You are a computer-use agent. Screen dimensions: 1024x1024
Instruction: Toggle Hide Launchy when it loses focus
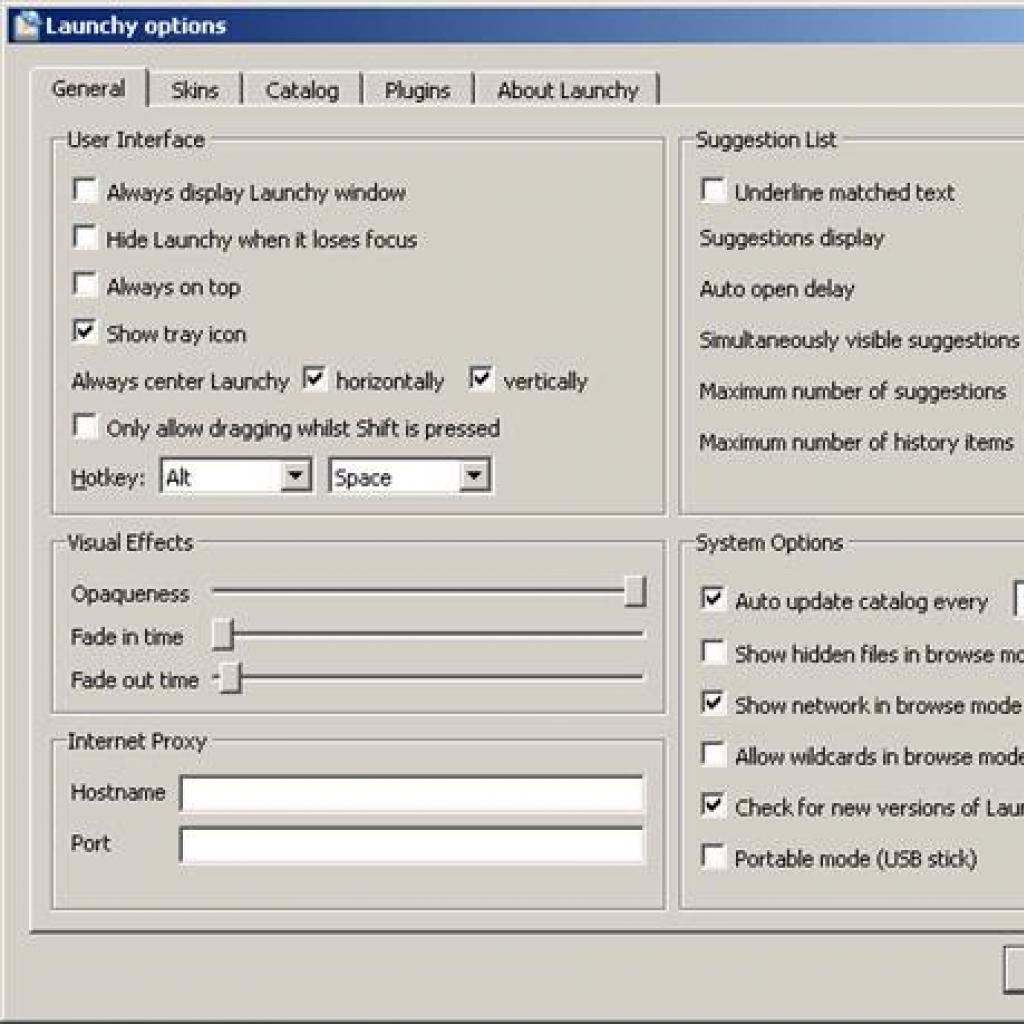tap(85, 238)
